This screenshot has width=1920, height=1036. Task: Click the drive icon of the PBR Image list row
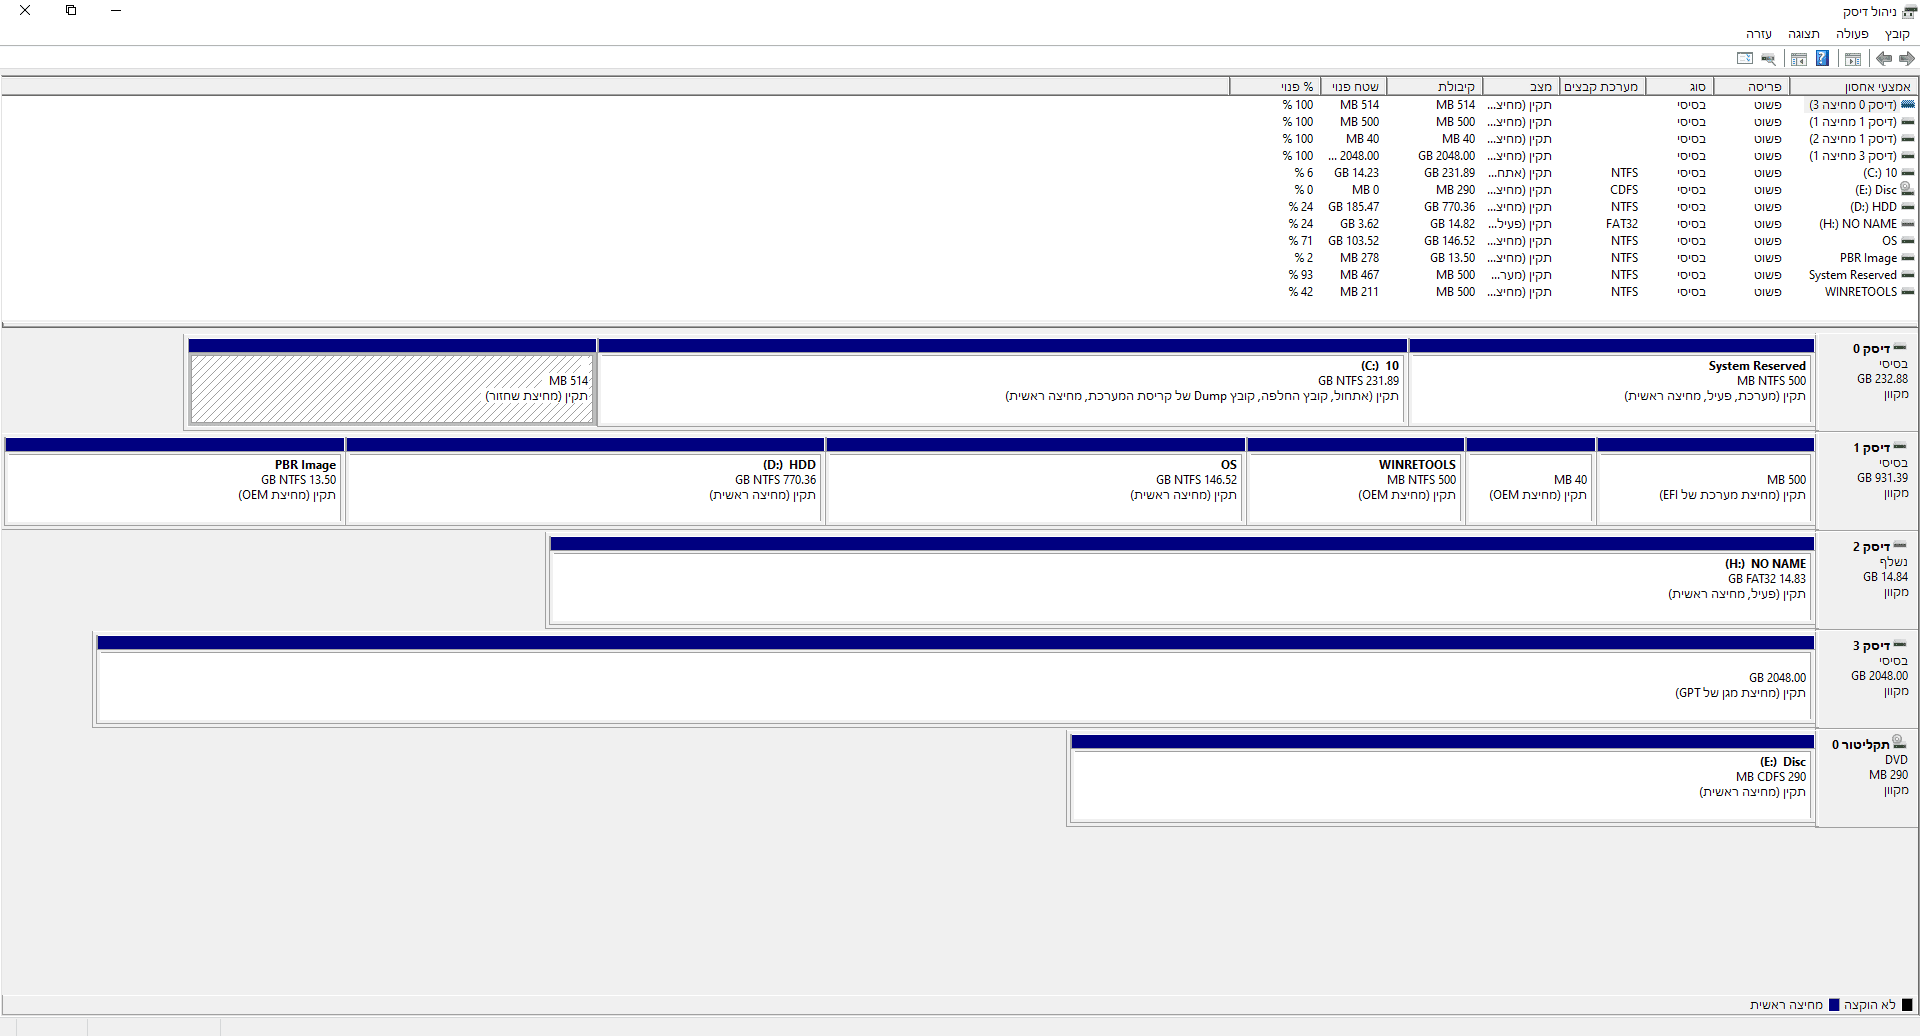(1908, 258)
